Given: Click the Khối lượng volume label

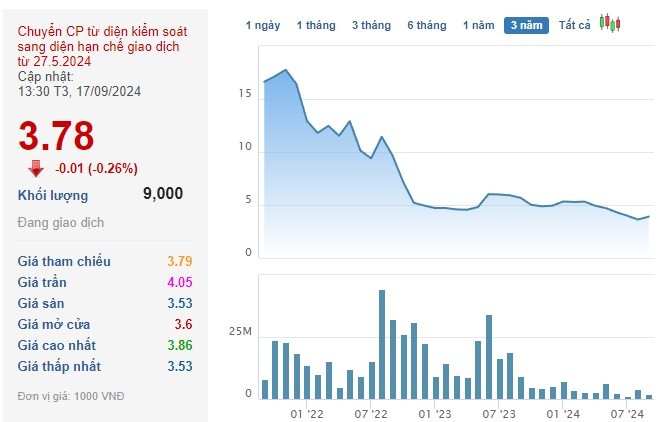Looking at the screenshot, I should pos(53,195).
